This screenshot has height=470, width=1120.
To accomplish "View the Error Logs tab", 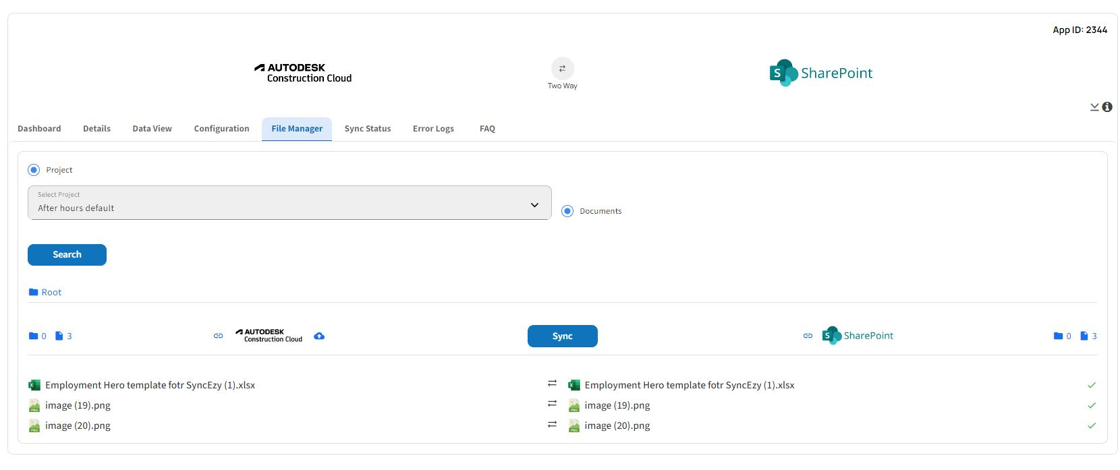I will click(434, 129).
